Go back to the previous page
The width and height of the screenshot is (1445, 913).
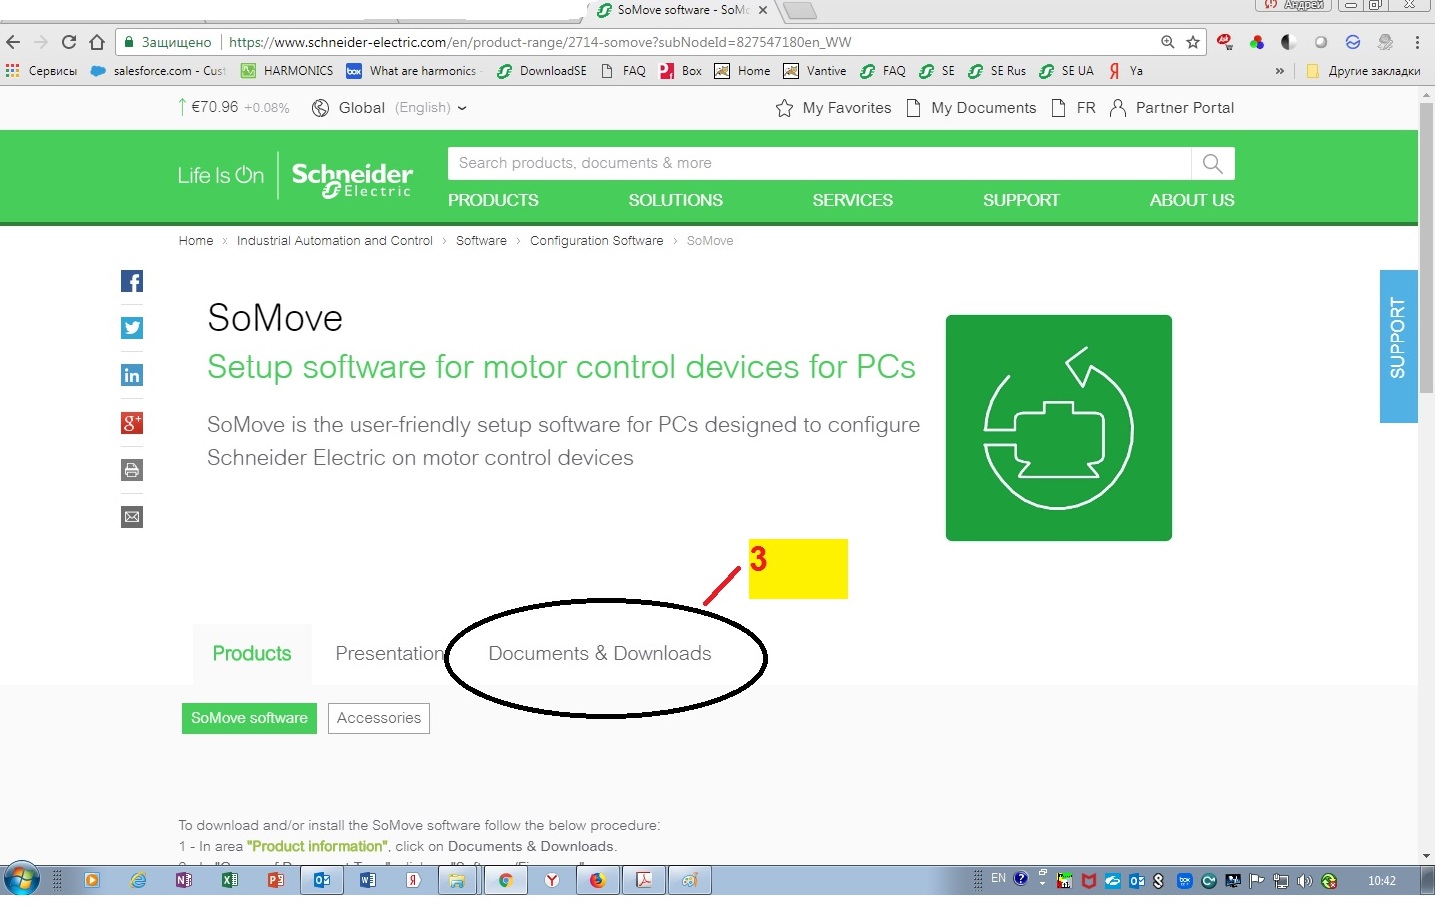tap(13, 42)
